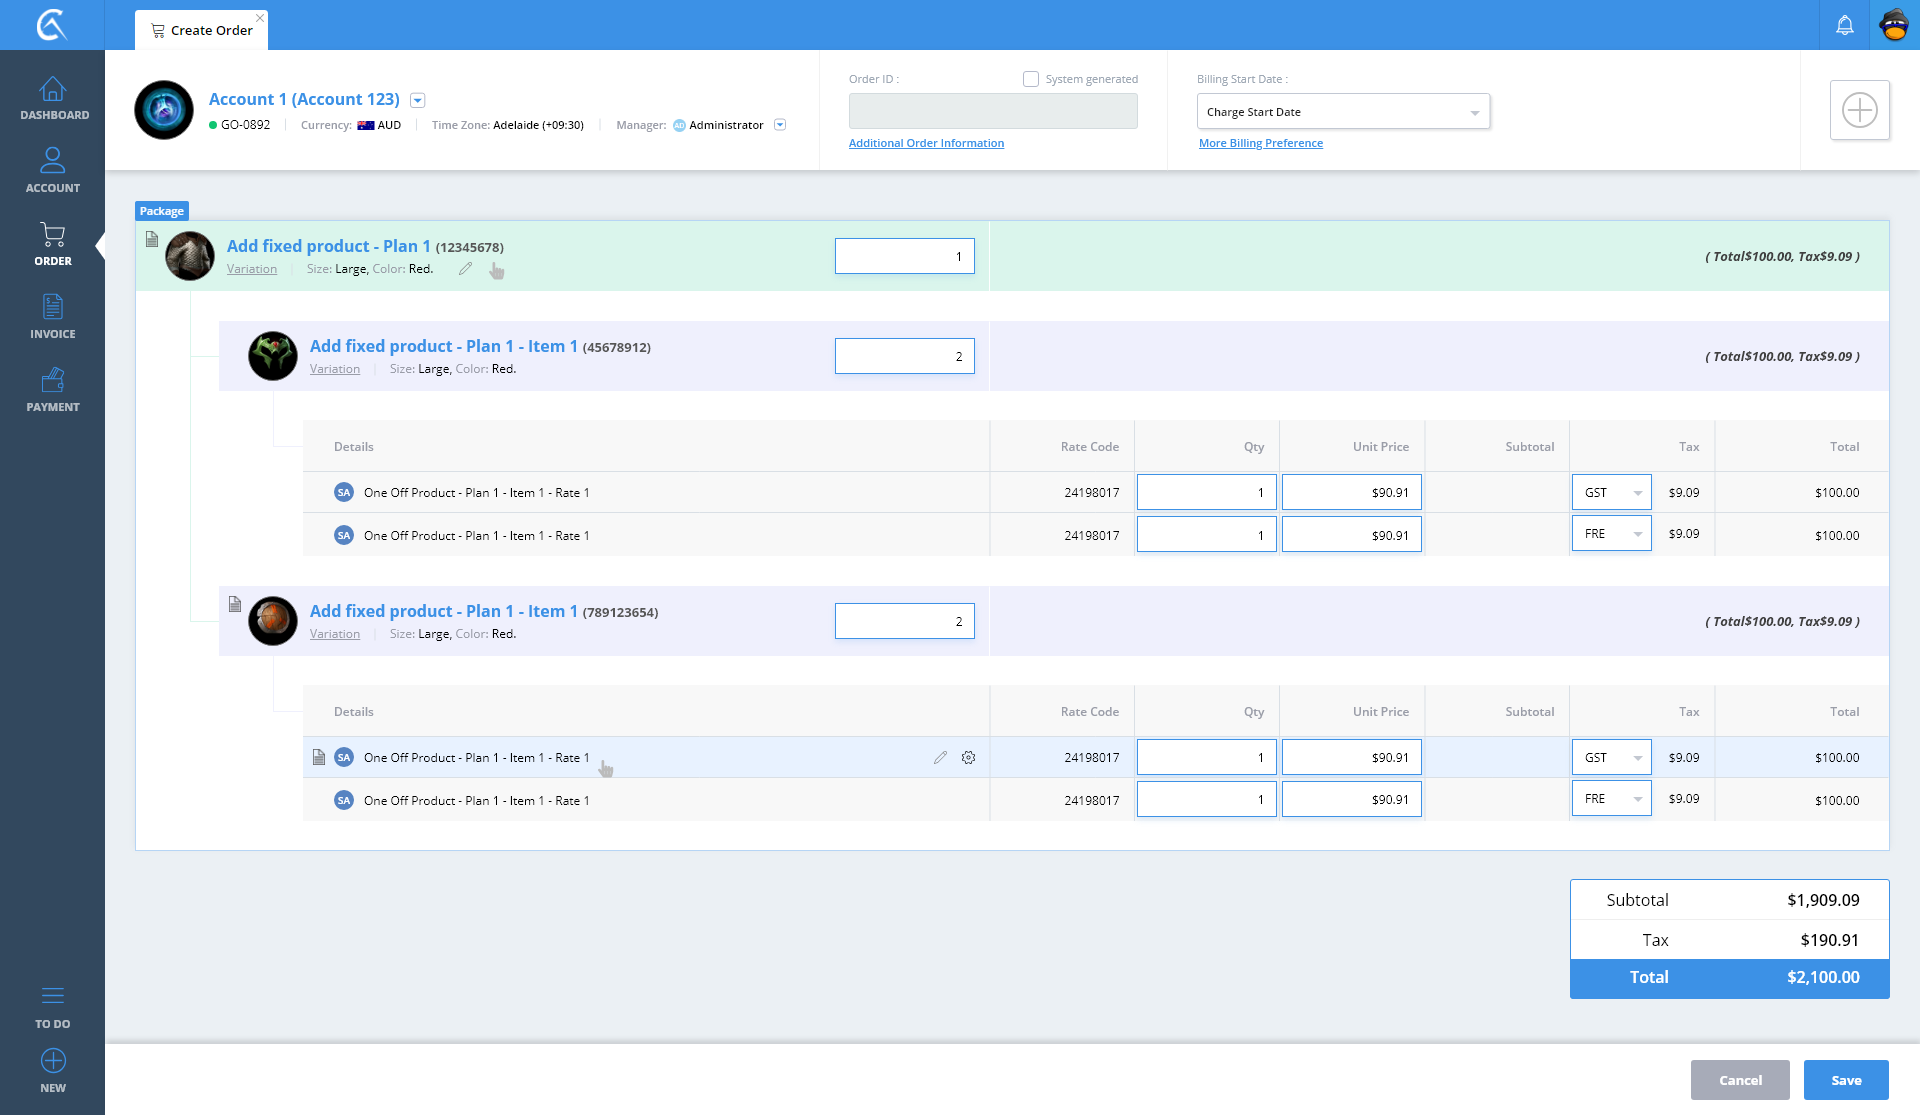
Task: Open the Dashboard sidebar icon
Action: pos(53,98)
